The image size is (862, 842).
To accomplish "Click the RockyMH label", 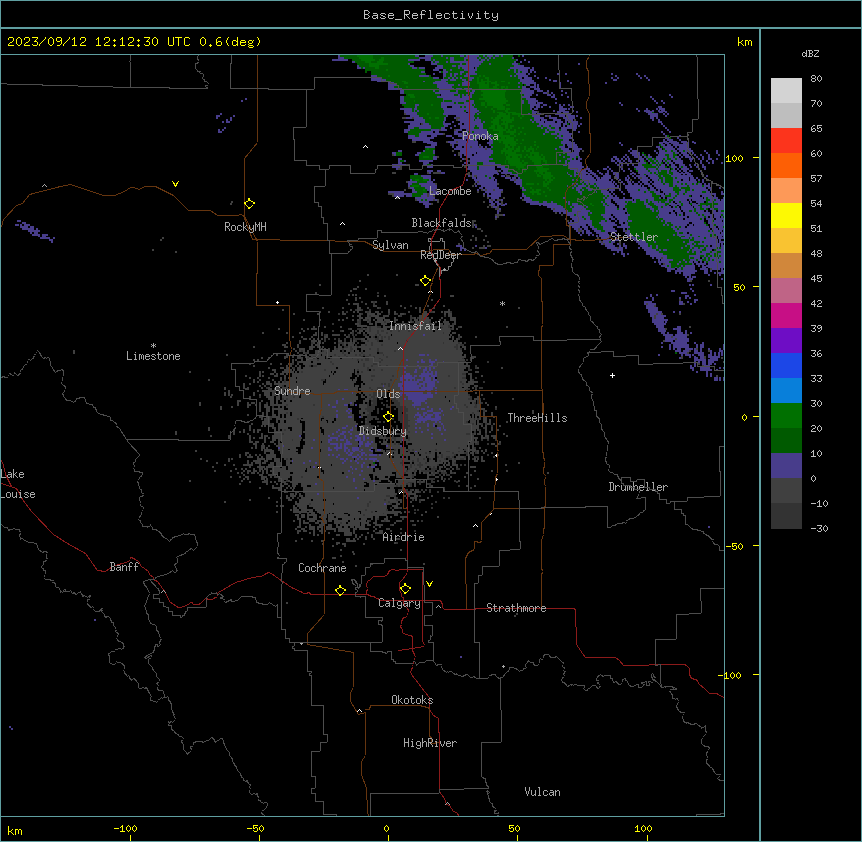I will click(x=245, y=227).
